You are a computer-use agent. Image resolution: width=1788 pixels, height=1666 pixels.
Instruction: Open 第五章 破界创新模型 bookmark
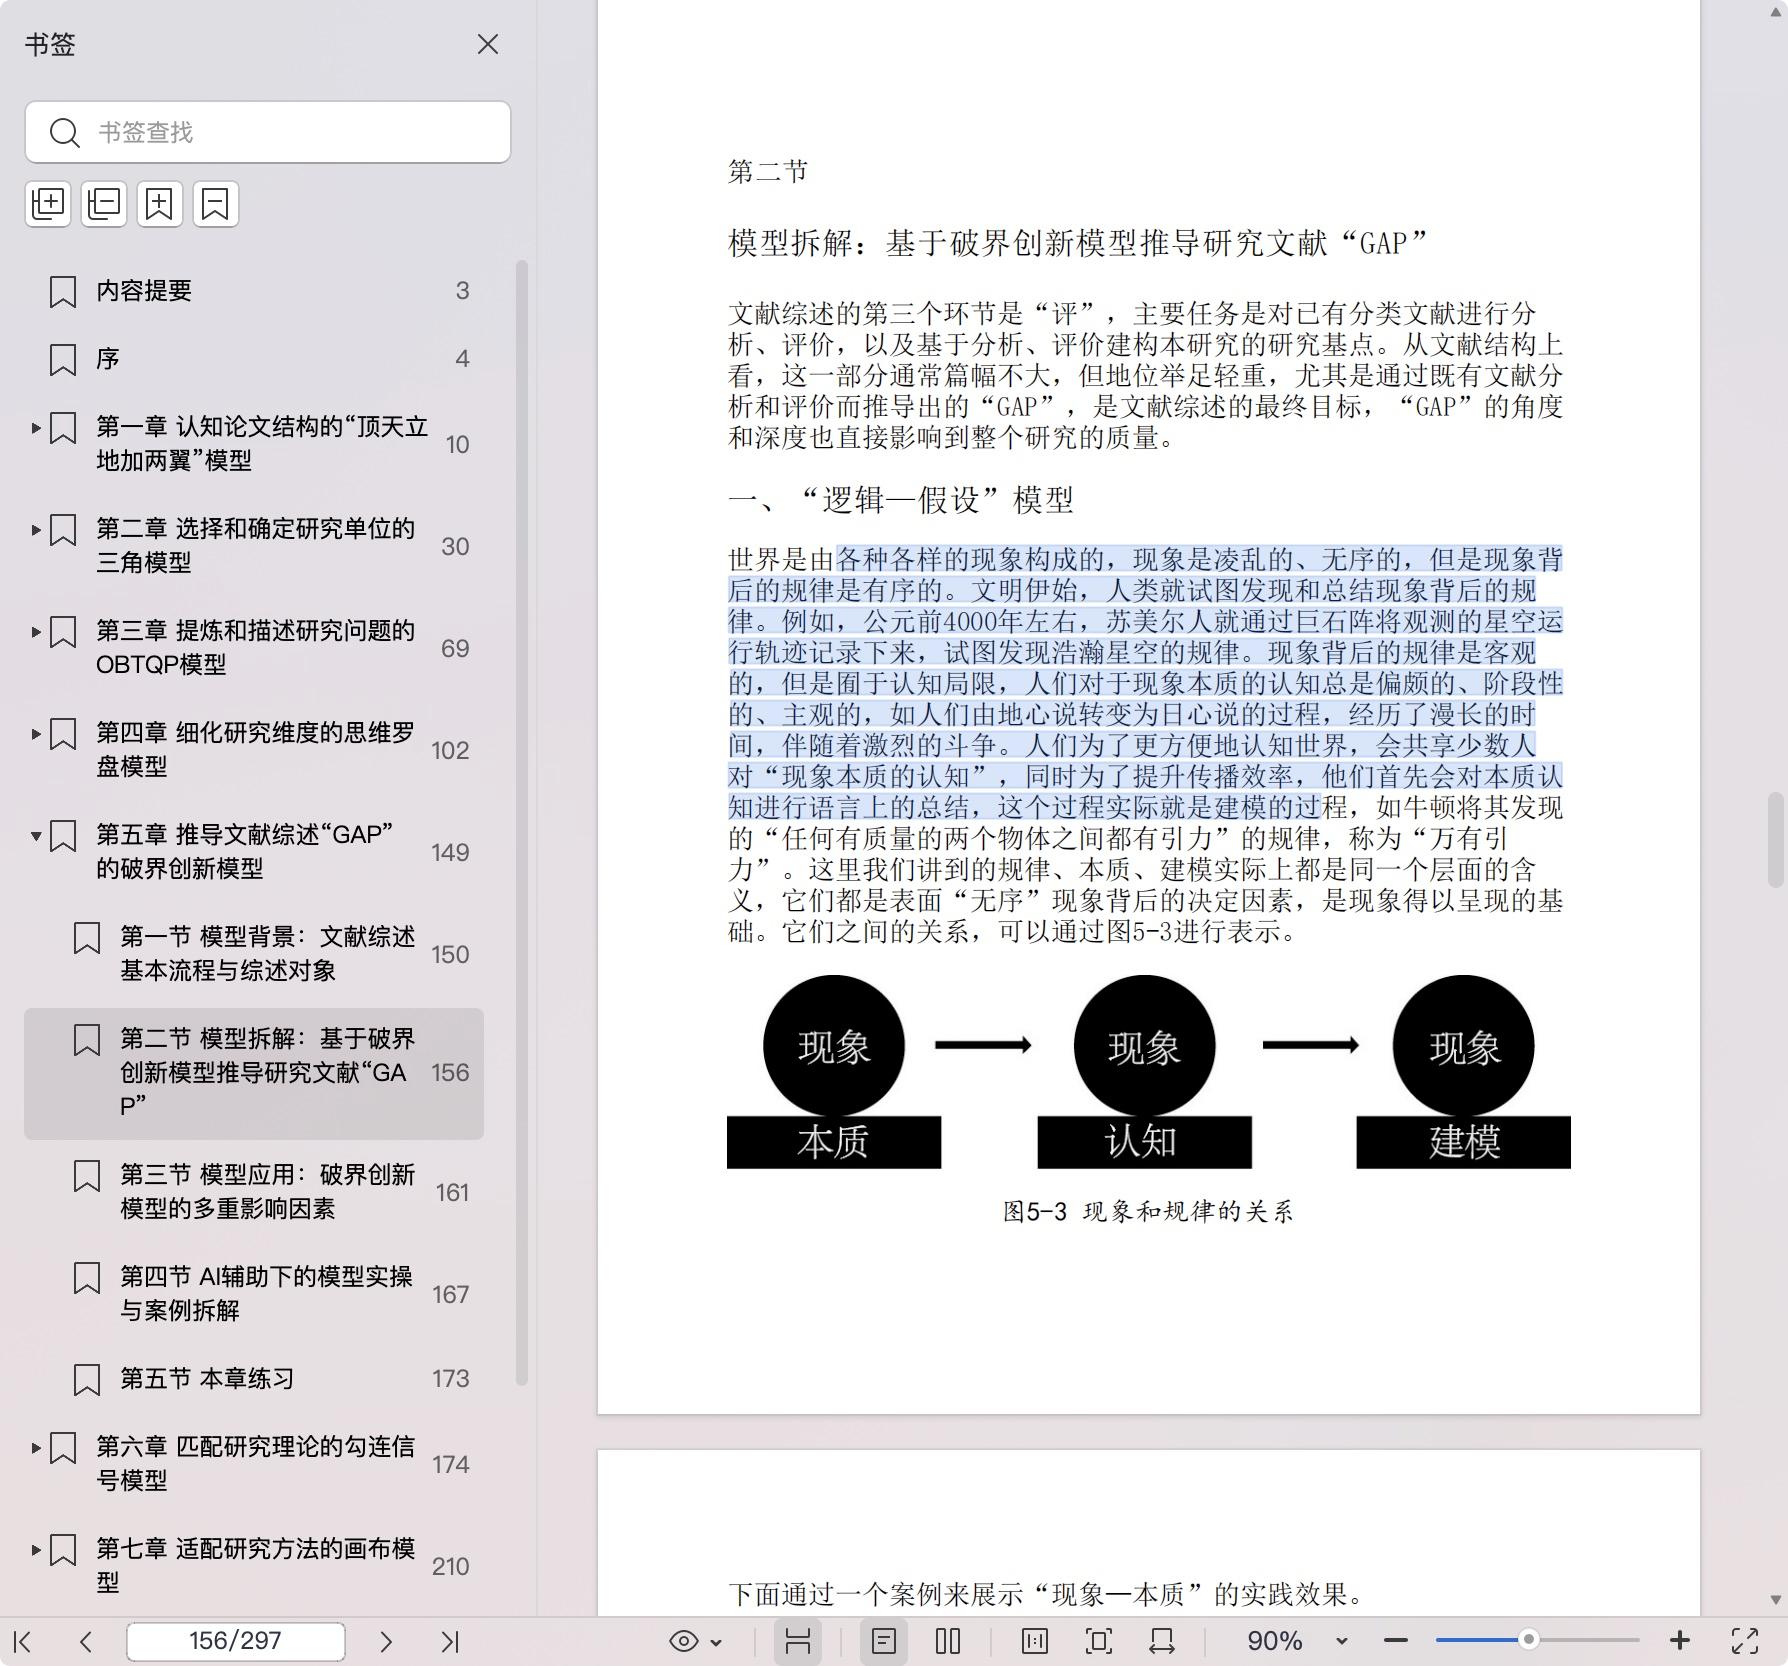254,852
